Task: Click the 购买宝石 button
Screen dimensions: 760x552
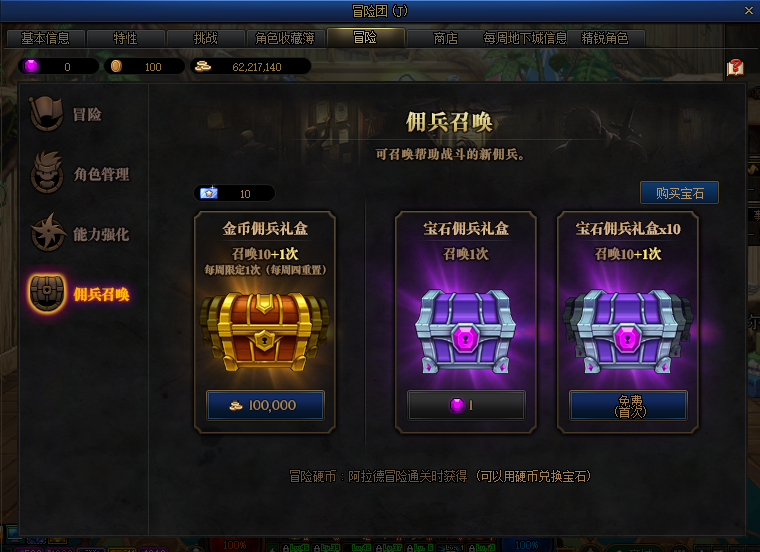Action: pos(679,193)
